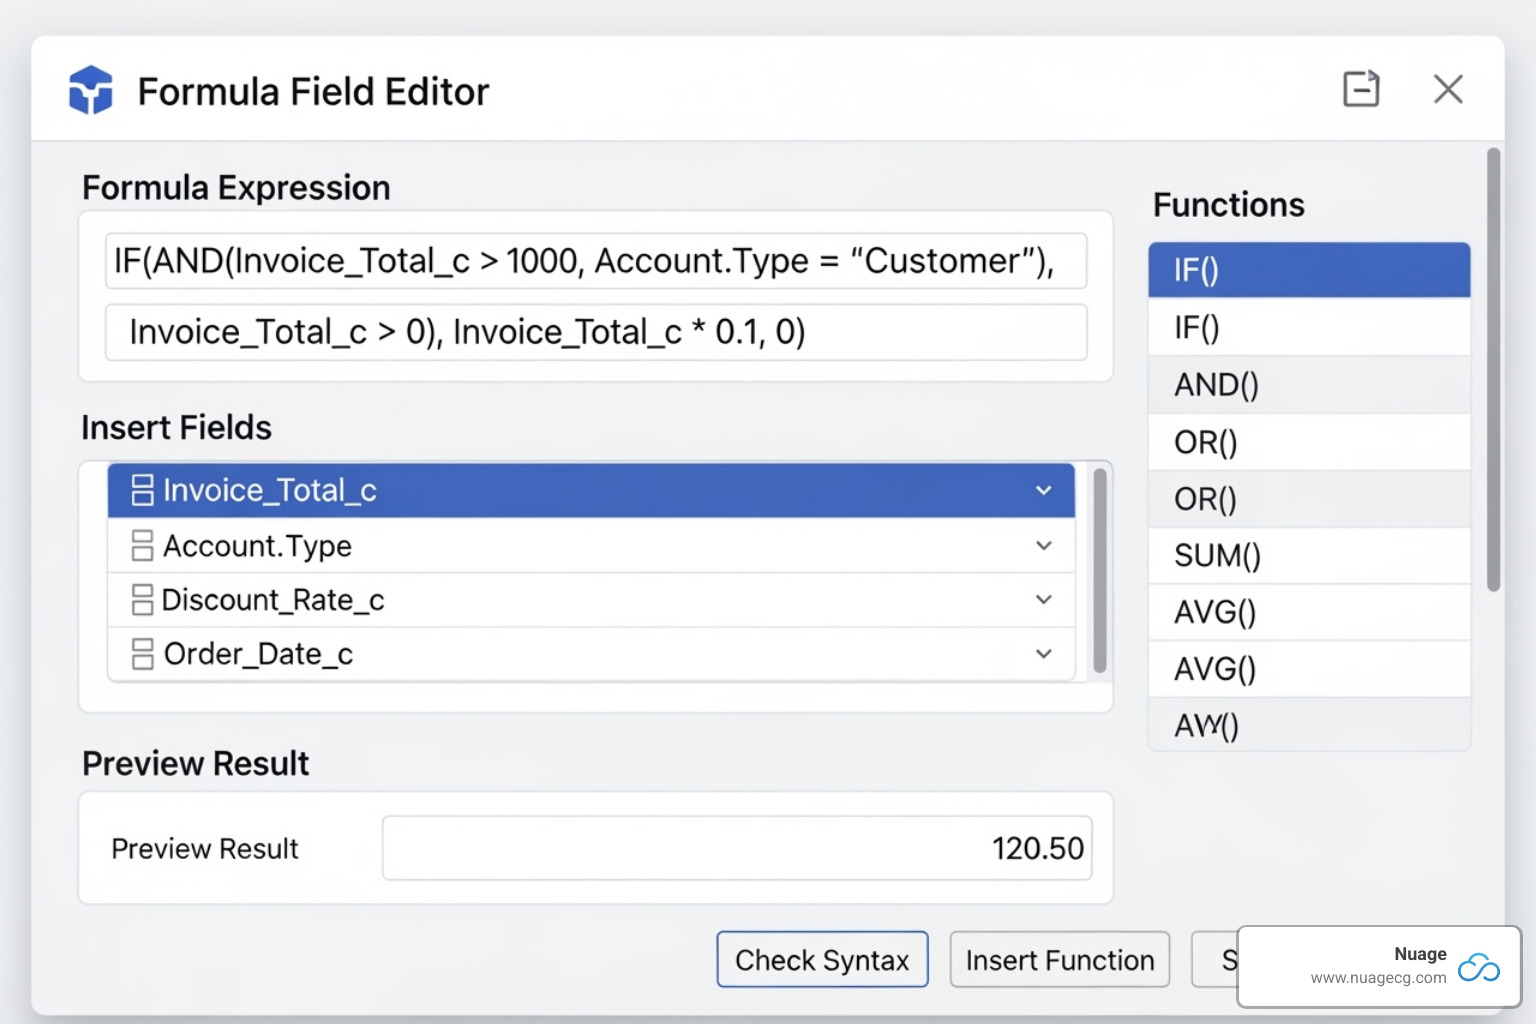The image size is (1536, 1024).
Task: Click the Preview Result value field
Action: [736, 849]
